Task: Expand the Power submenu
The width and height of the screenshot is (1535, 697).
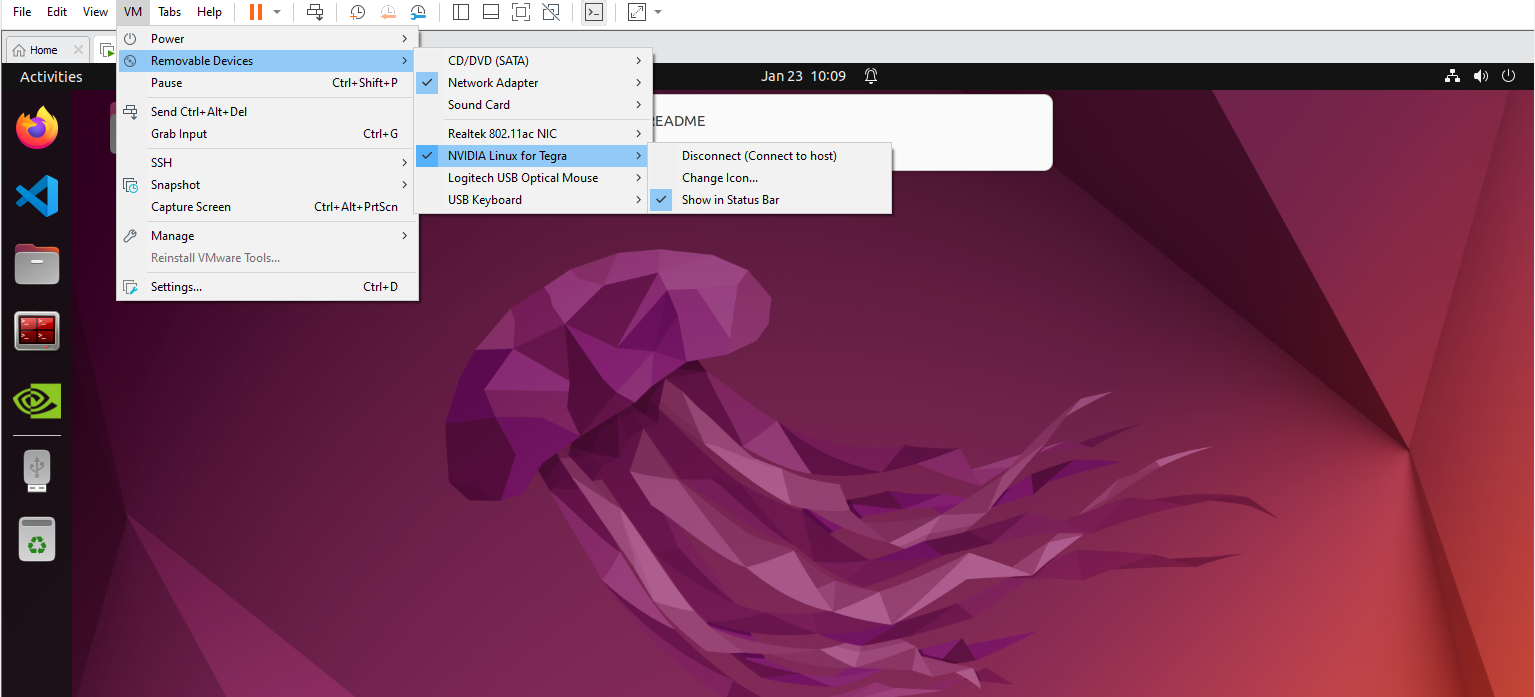Action: [167, 38]
